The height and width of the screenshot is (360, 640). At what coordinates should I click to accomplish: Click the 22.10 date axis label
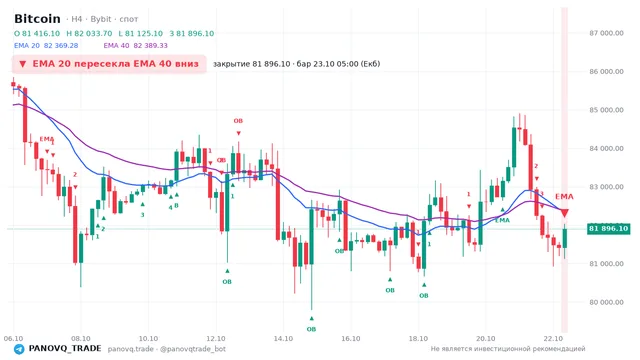pos(553,339)
